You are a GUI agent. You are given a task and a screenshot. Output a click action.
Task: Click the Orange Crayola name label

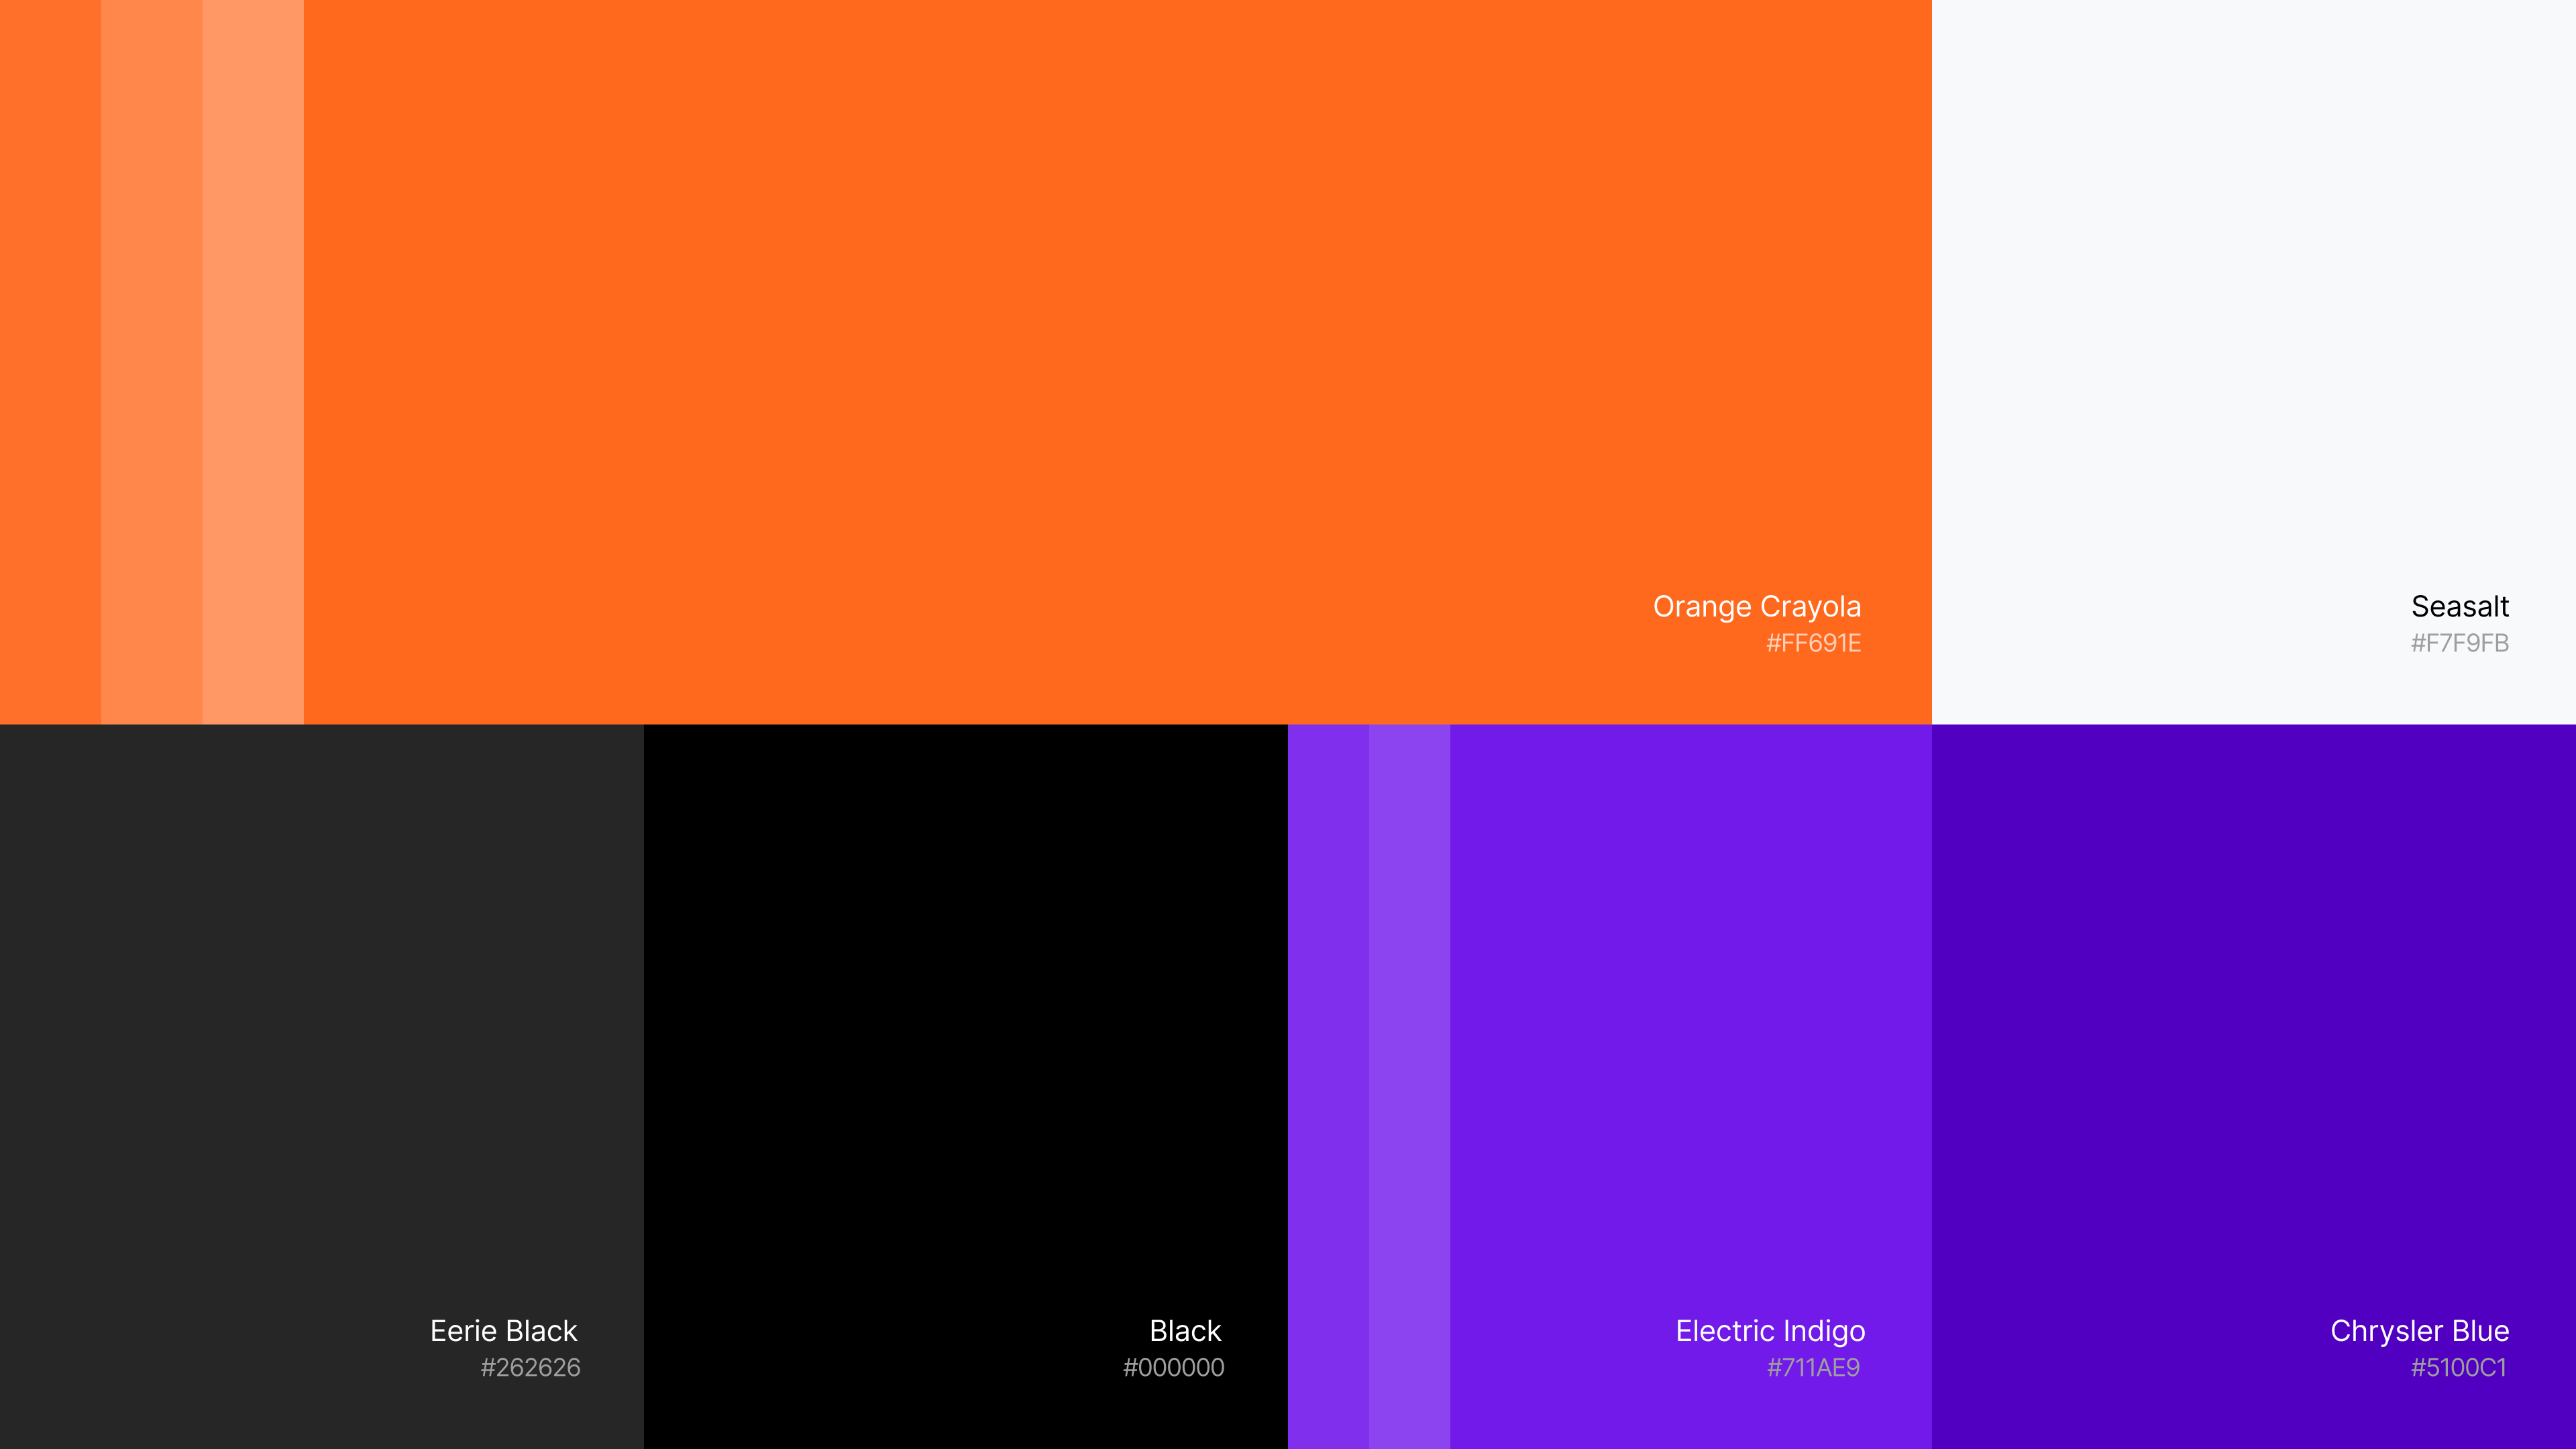click(x=1756, y=606)
